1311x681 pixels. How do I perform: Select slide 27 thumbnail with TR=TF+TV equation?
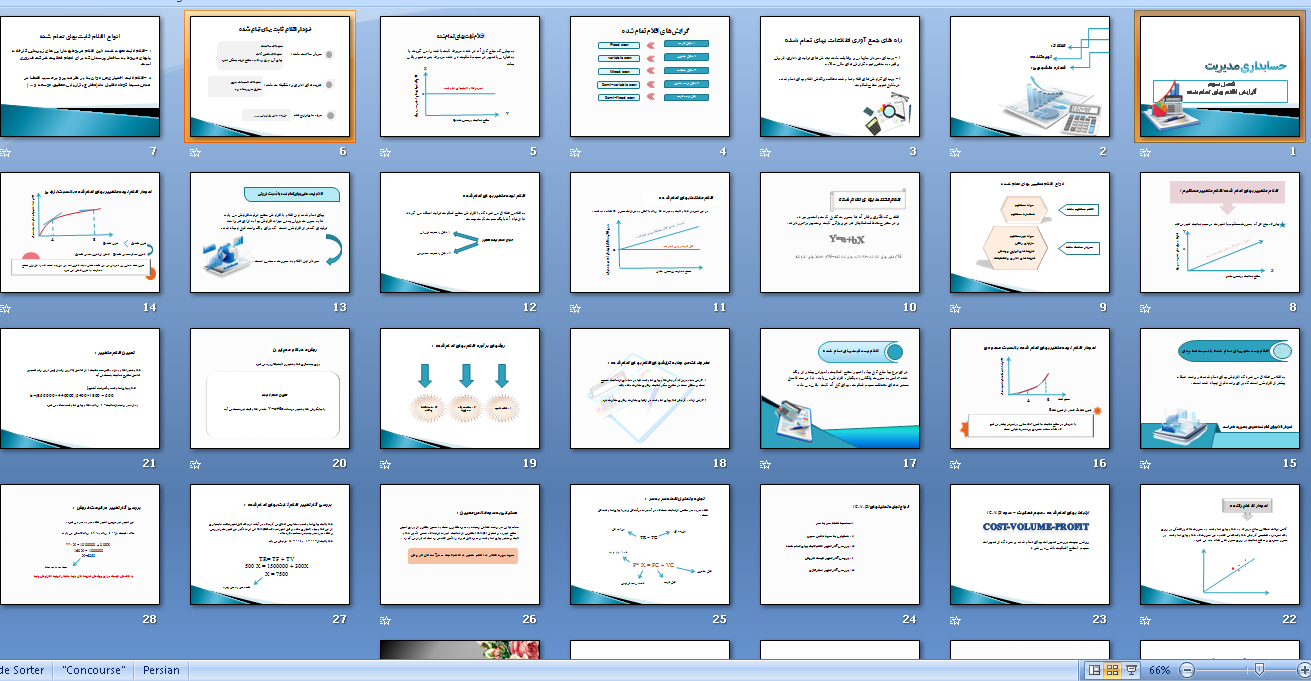tap(269, 545)
